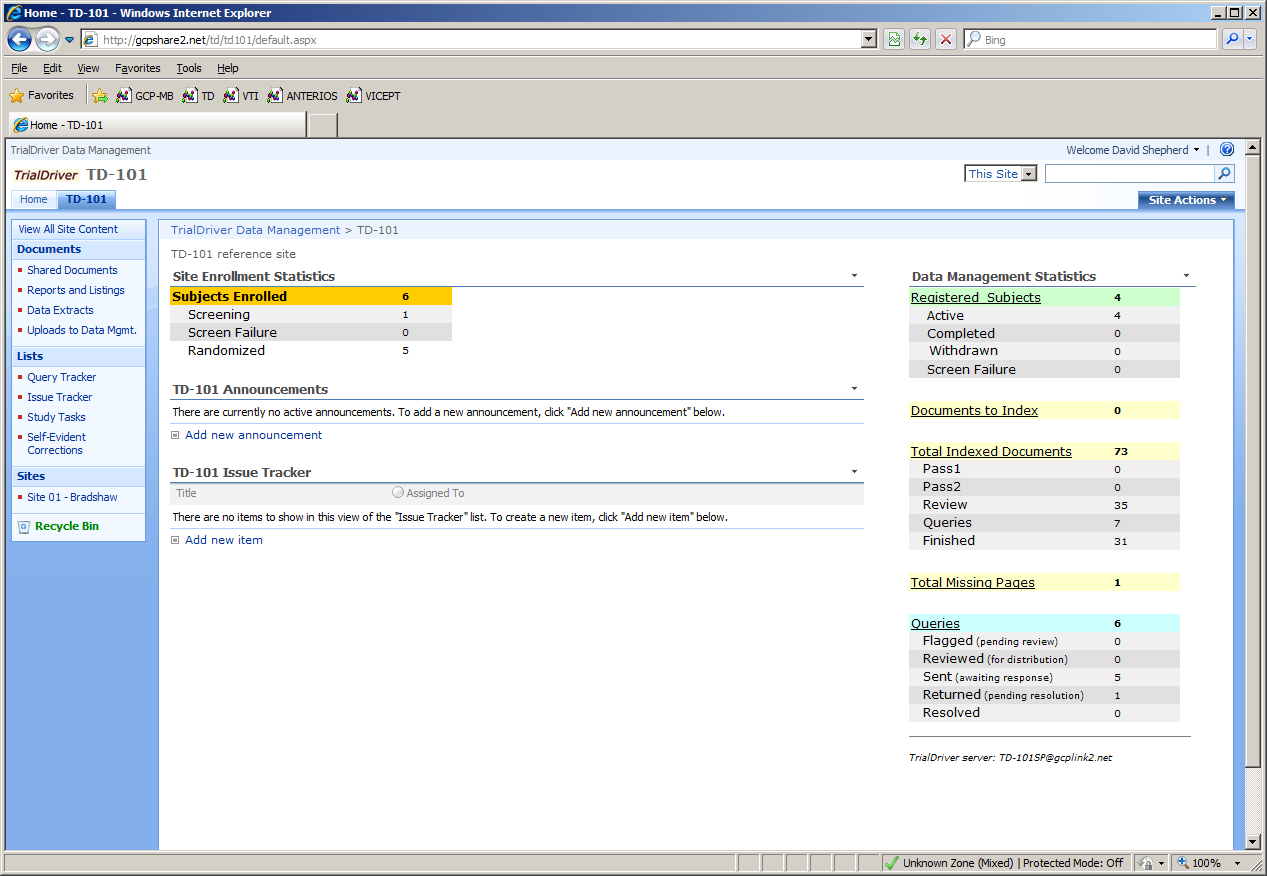The width and height of the screenshot is (1267, 876).
Task: Switch to the Home tab
Action: pyautogui.click(x=34, y=199)
